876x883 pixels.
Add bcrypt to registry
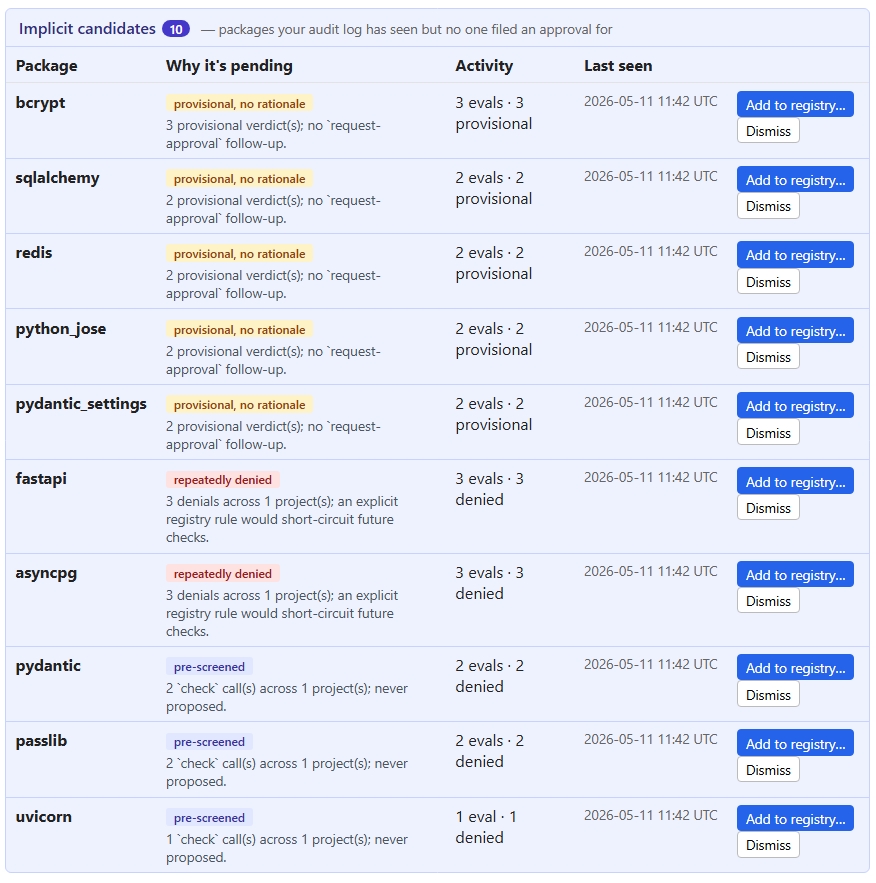[795, 104]
